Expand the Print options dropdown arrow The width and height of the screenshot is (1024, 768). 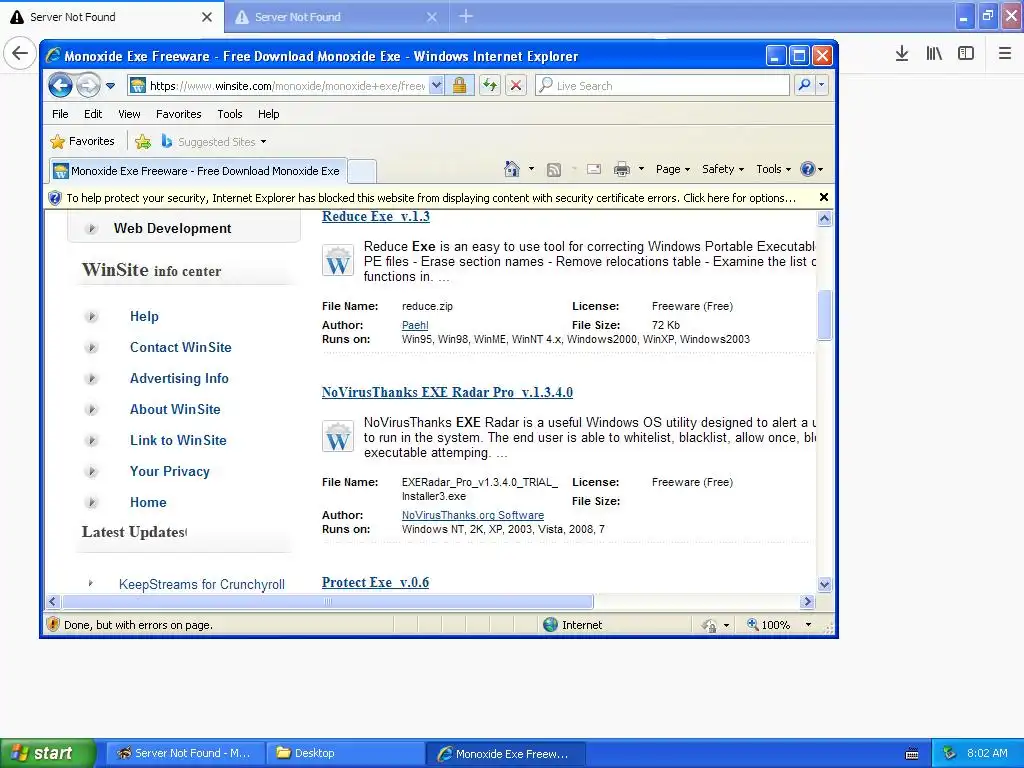[641, 169]
